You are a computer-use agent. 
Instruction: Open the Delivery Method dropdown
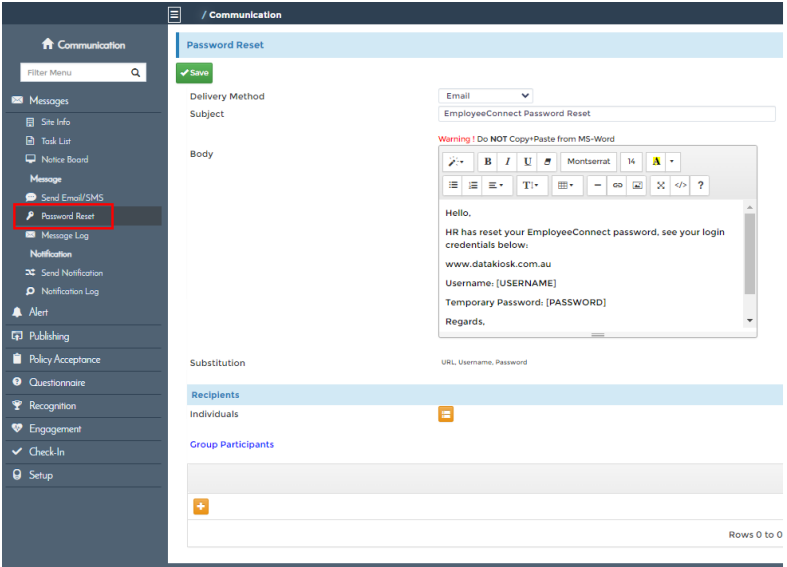click(x=485, y=96)
